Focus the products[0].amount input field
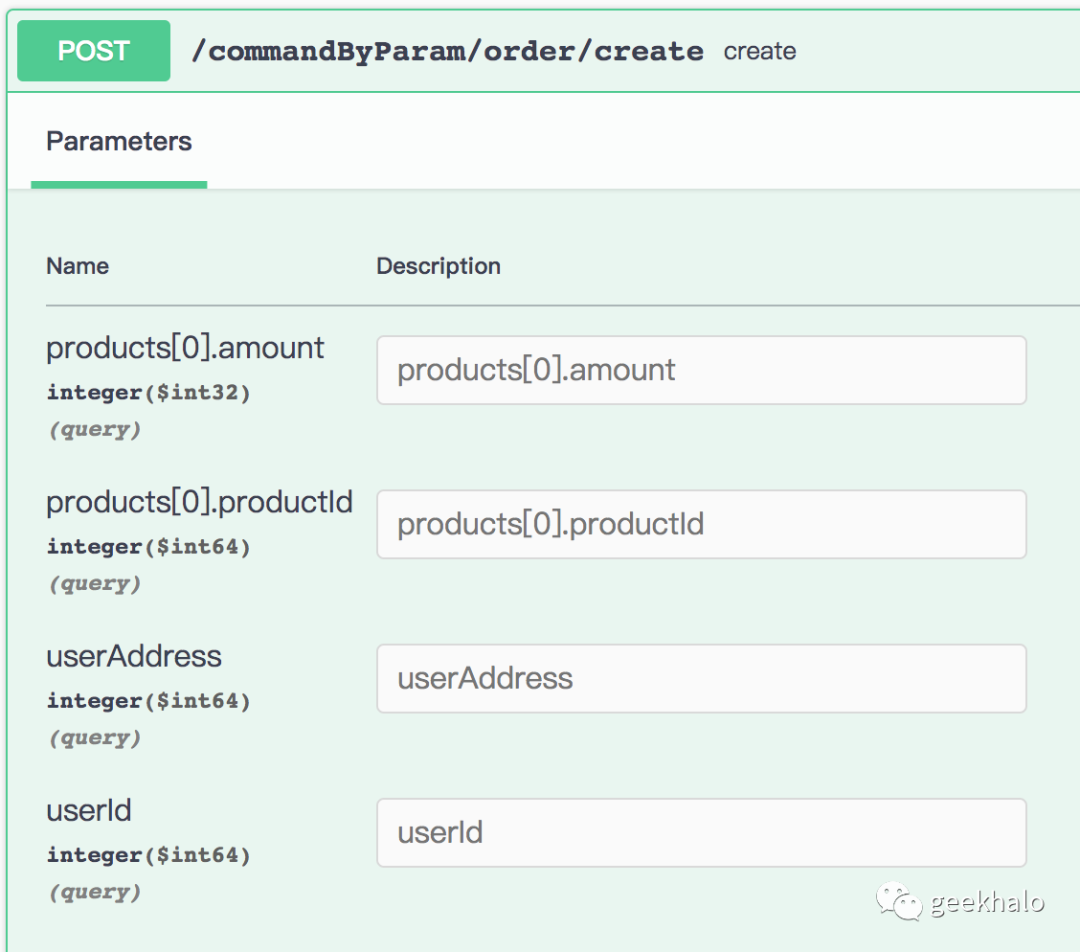The image size is (1080, 952). pyautogui.click(x=701, y=370)
